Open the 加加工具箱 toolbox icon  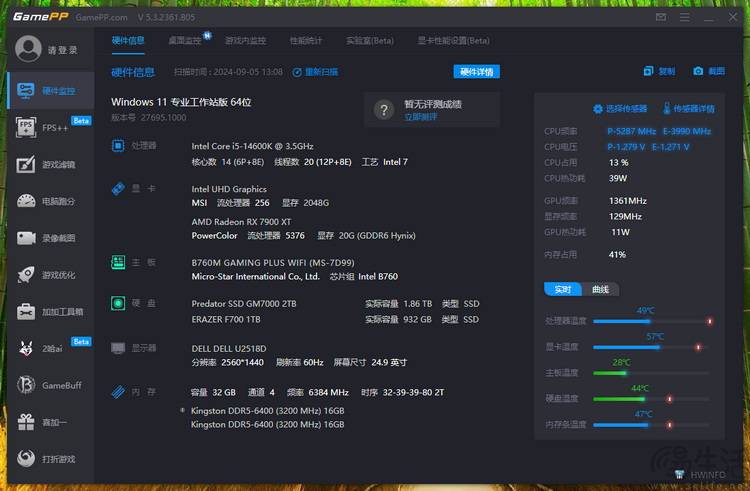click(26, 311)
